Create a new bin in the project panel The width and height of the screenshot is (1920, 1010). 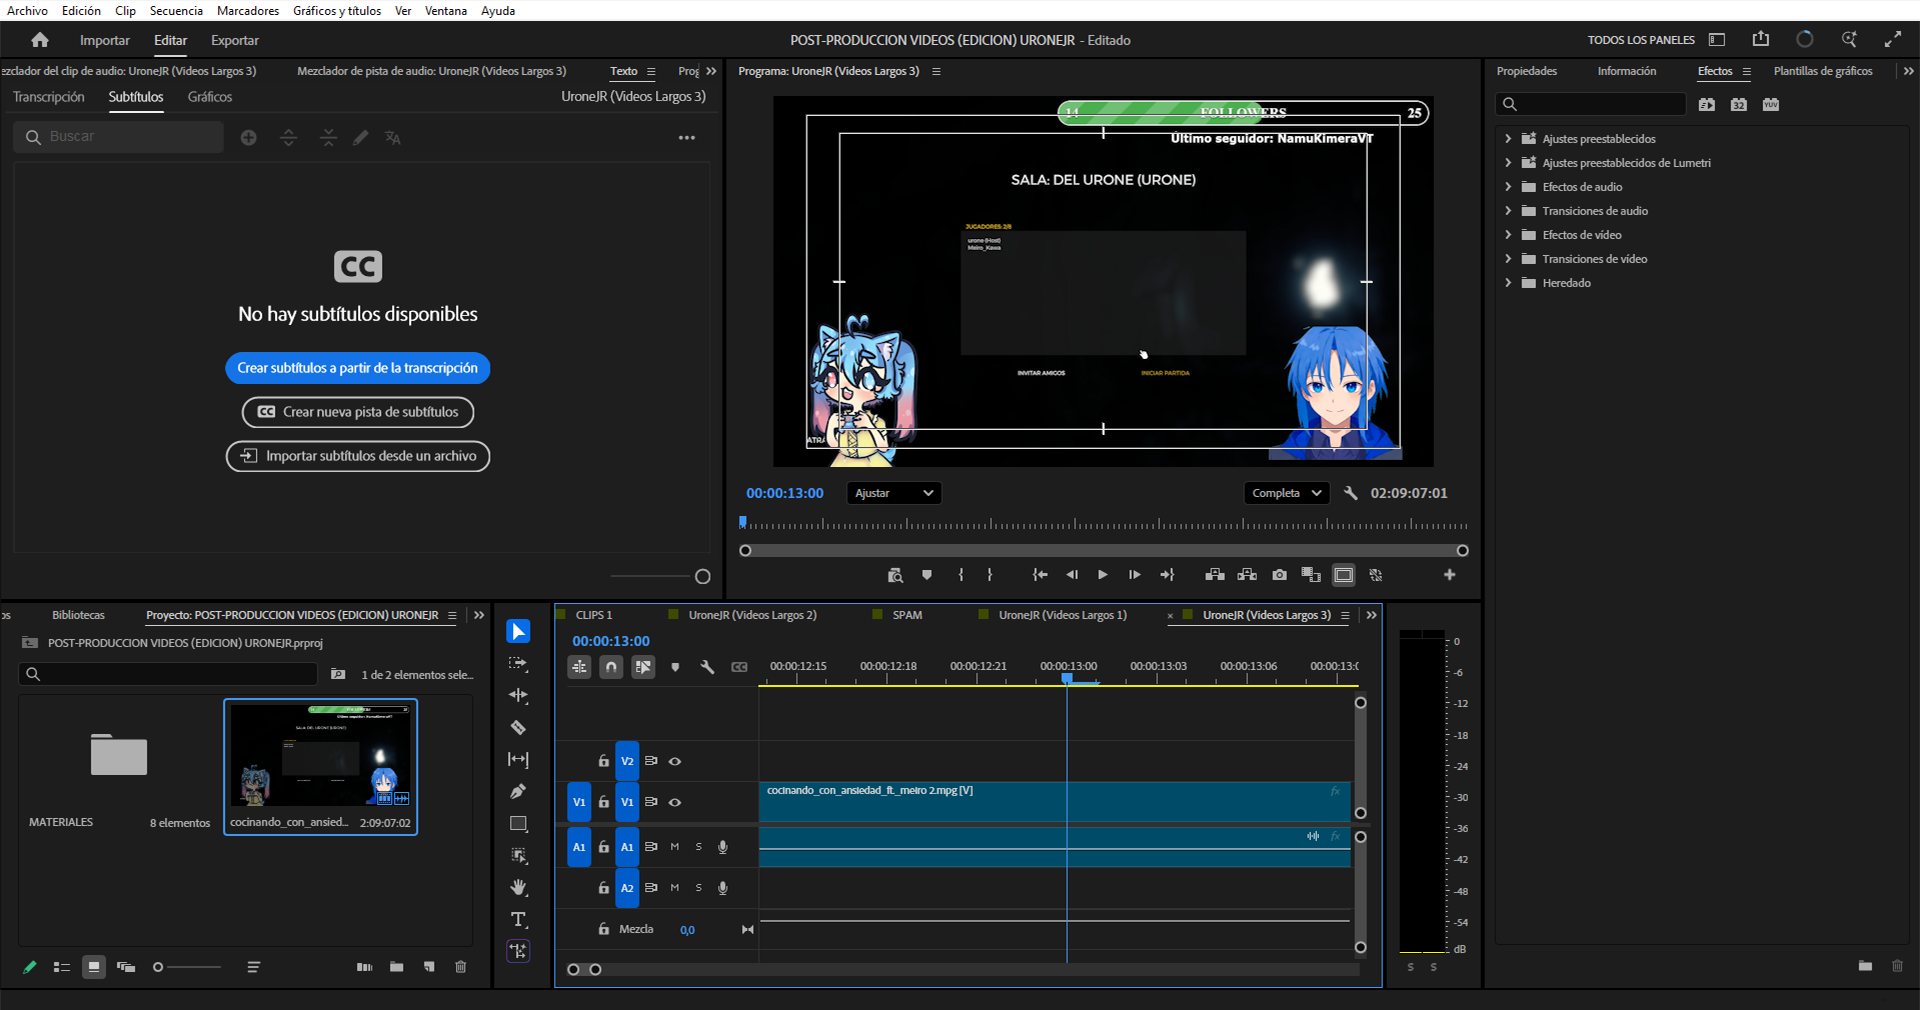click(397, 967)
